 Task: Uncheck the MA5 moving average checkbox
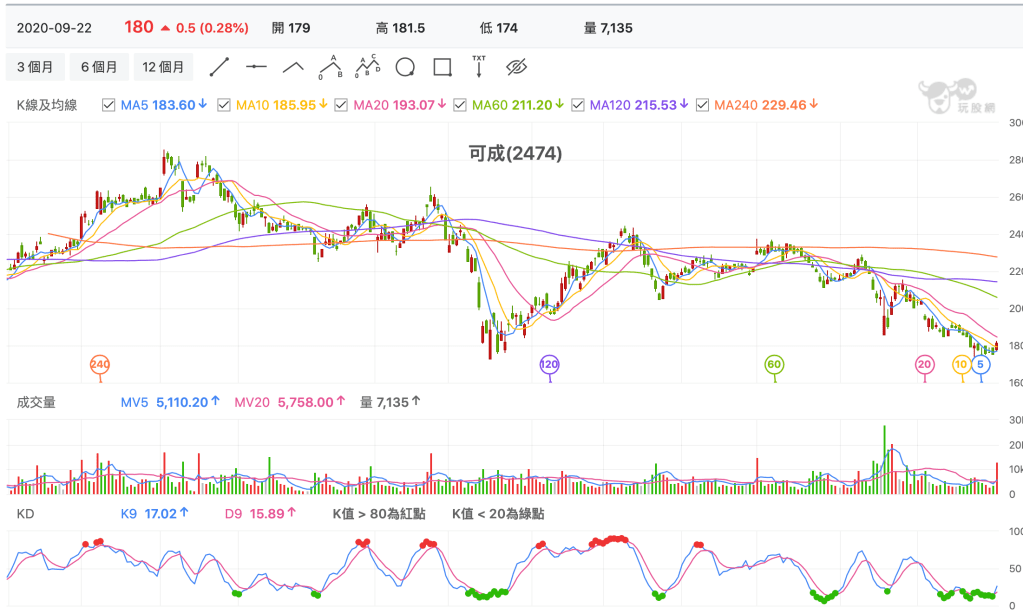108,105
